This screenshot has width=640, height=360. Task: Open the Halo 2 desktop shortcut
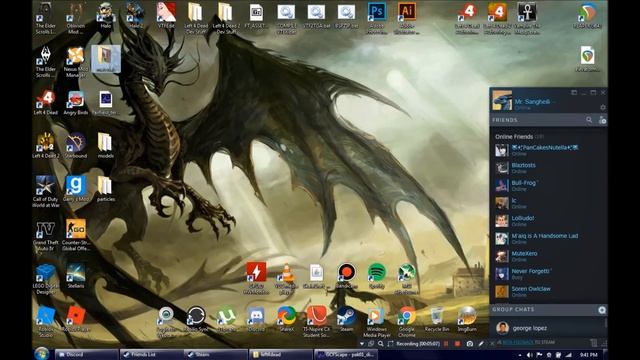pyautogui.click(x=136, y=16)
